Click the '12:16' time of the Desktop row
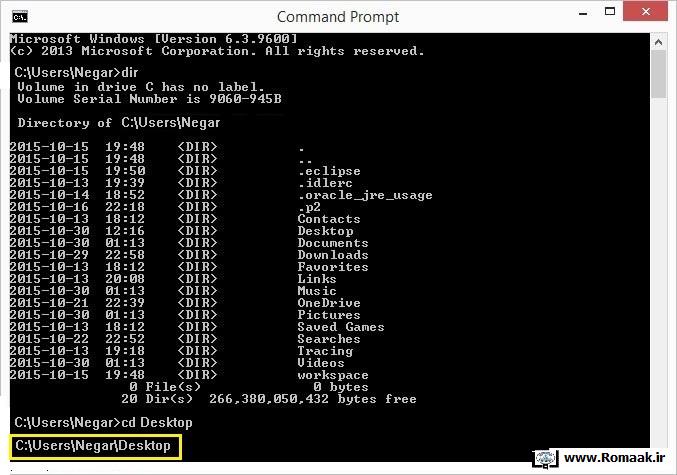The height and width of the screenshot is (475, 677). 125,231
